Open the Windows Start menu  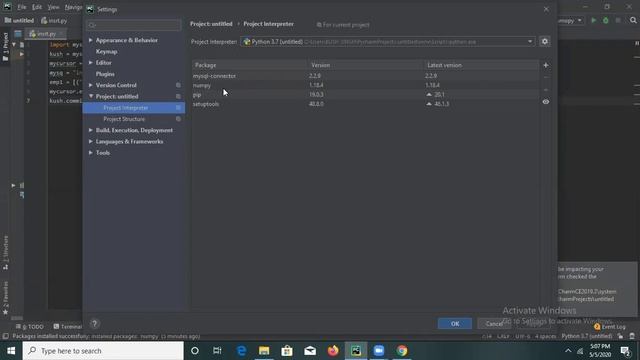click(x=11, y=351)
